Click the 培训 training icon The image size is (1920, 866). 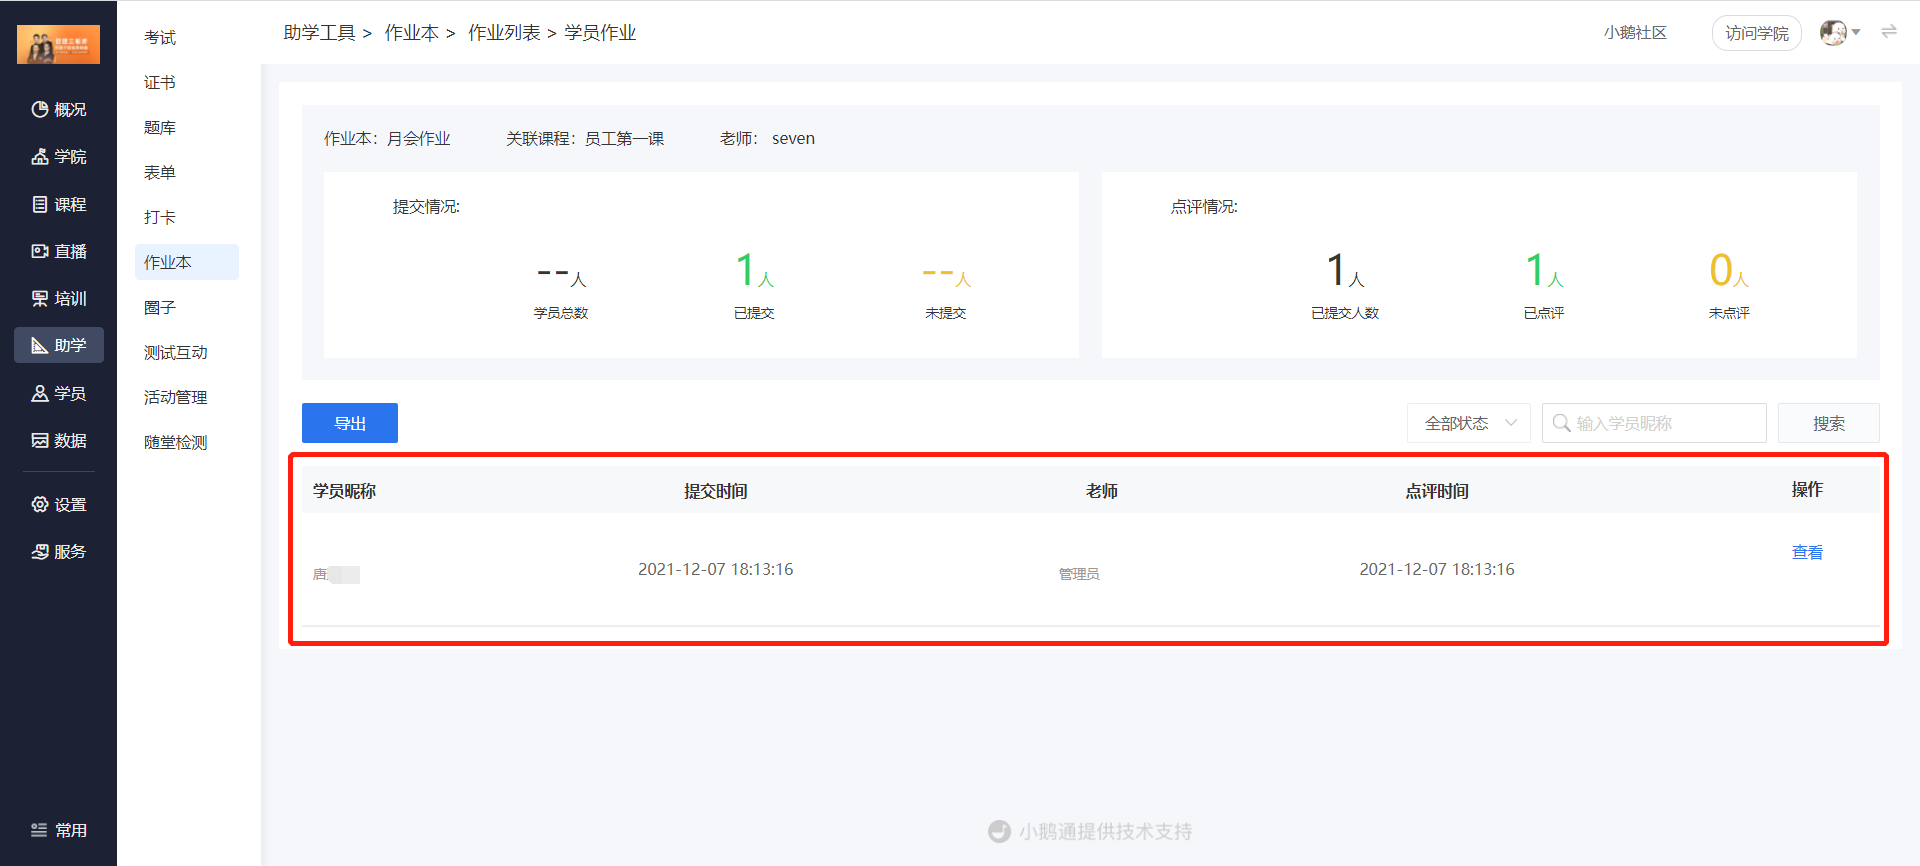[x=40, y=299]
